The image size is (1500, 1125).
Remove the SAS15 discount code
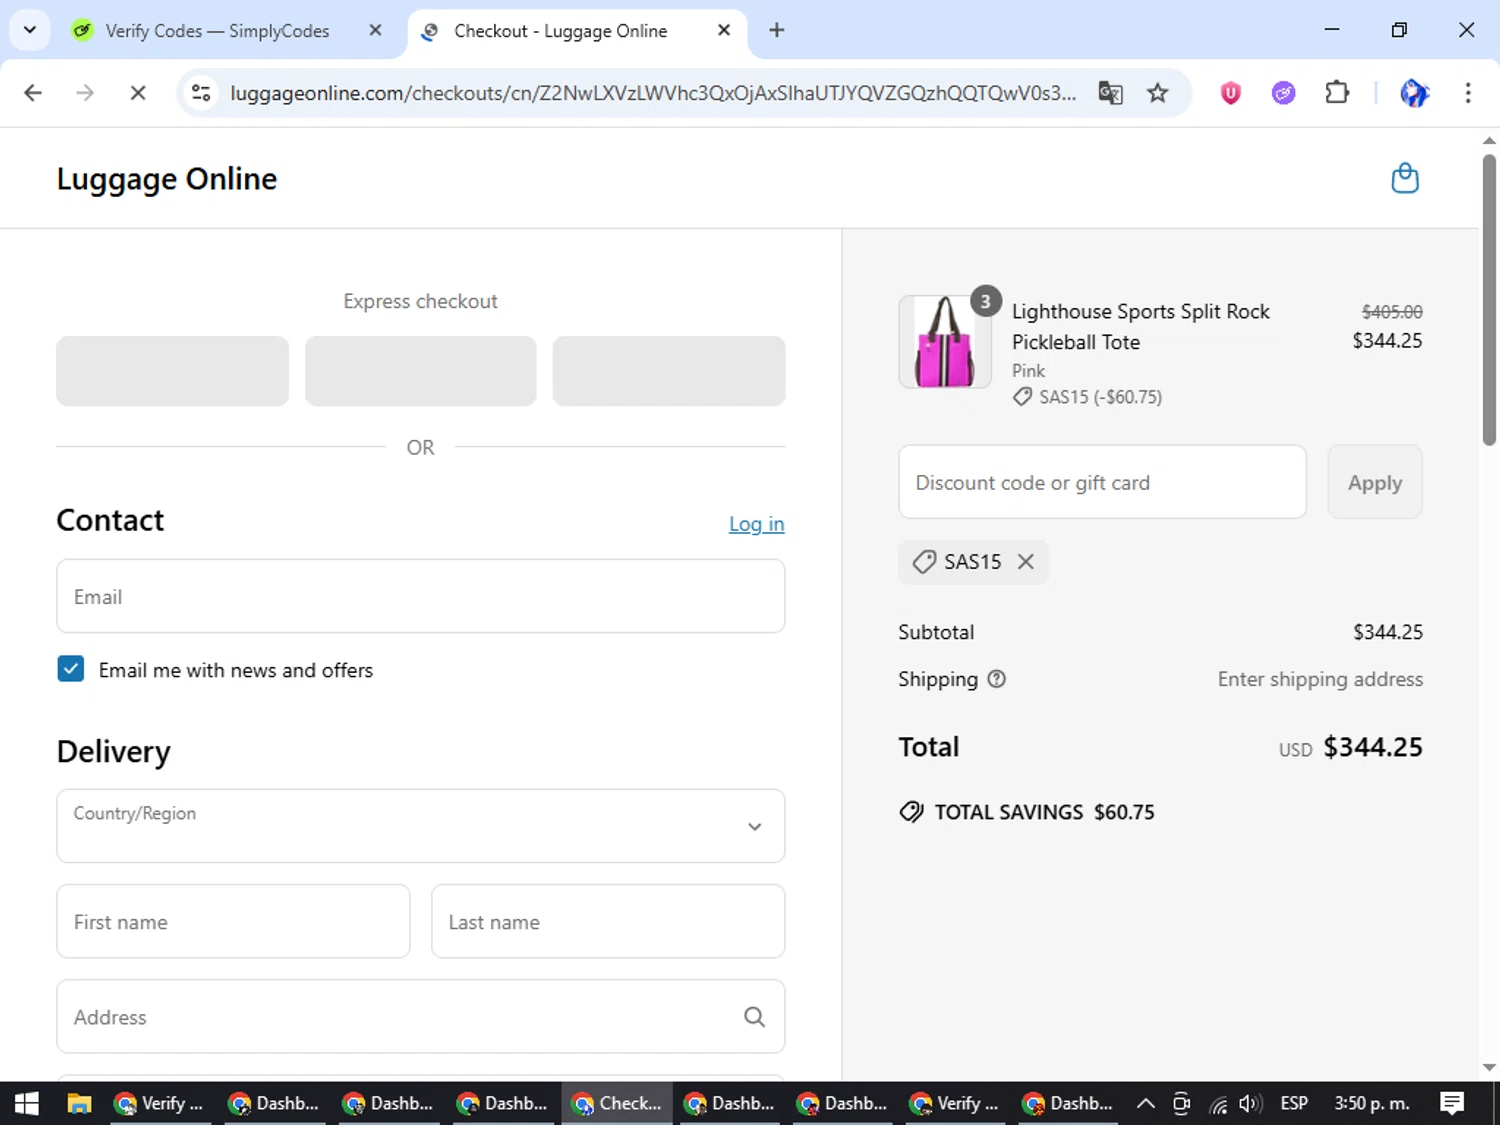[1025, 562]
